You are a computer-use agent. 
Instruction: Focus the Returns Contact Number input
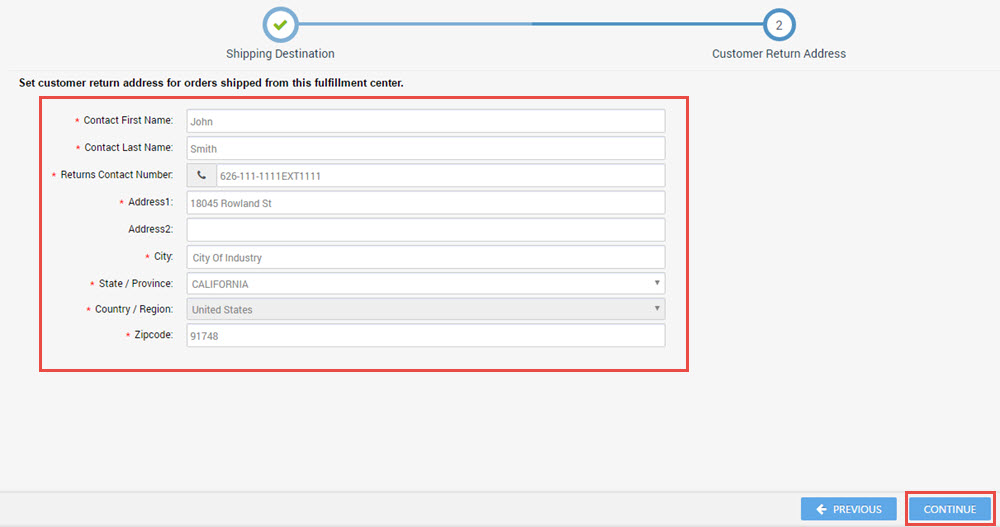(441, 175)
